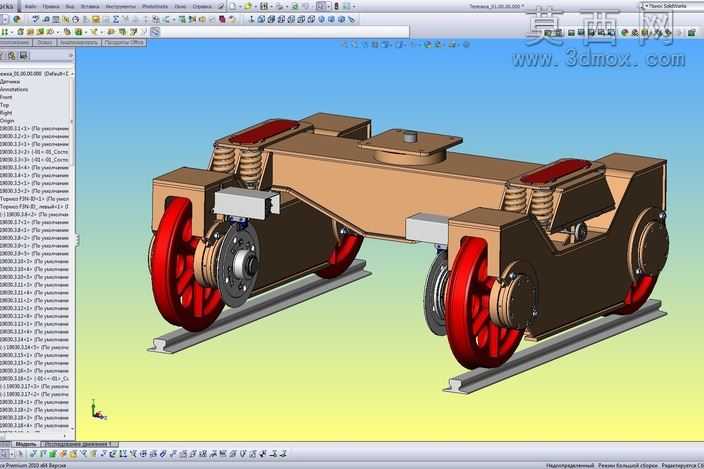This screenshot has width=704, height=469.
Task: Select the Тормоз FЗN-ID<1> component
Action: [35, 198]
